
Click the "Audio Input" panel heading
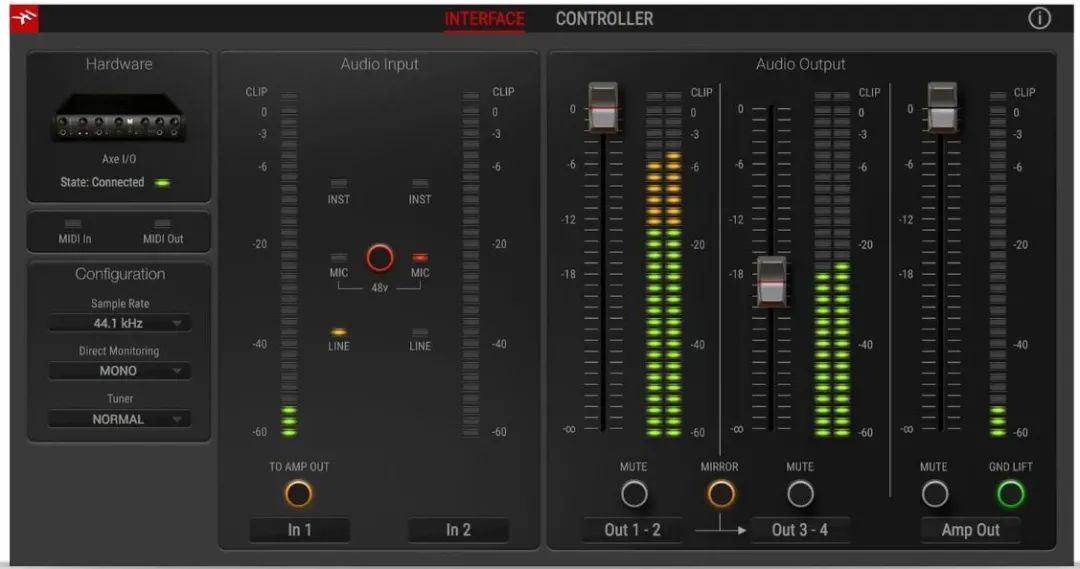pyautogui.click(x=380, y=64)
